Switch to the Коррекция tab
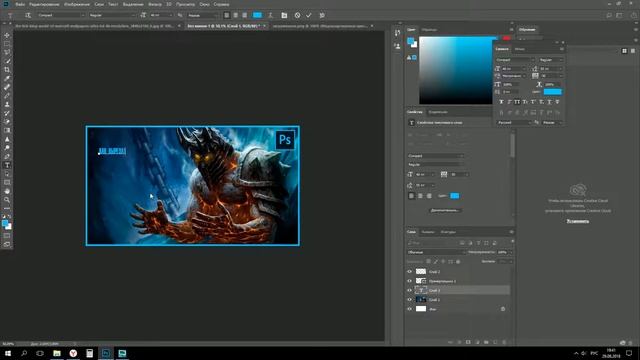The image size is (640, 360). pyautogui.click(x=438, y=112)
